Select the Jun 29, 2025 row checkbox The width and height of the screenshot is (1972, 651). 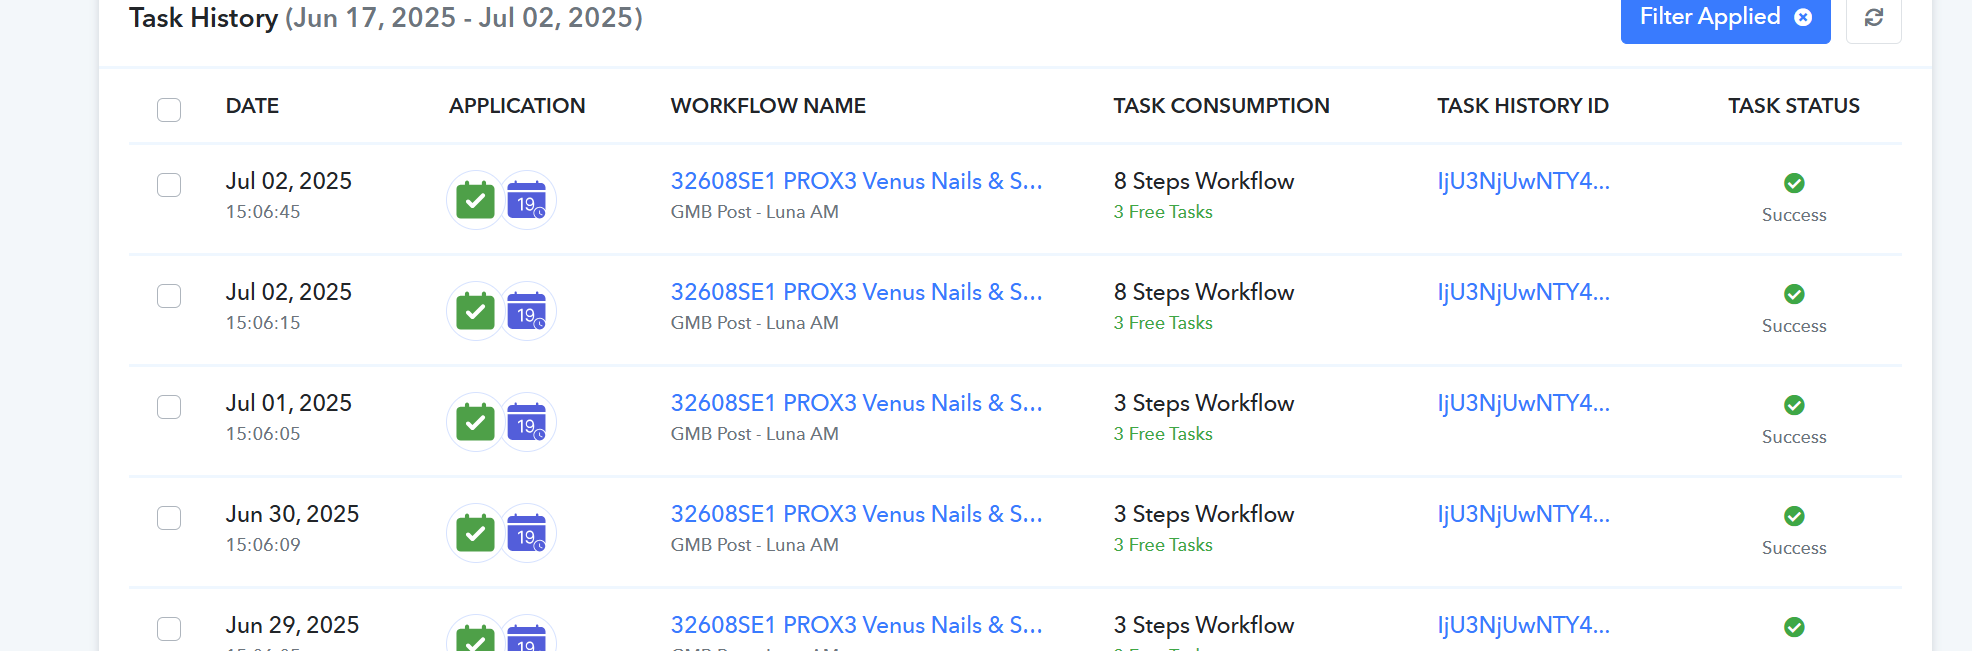169,629
